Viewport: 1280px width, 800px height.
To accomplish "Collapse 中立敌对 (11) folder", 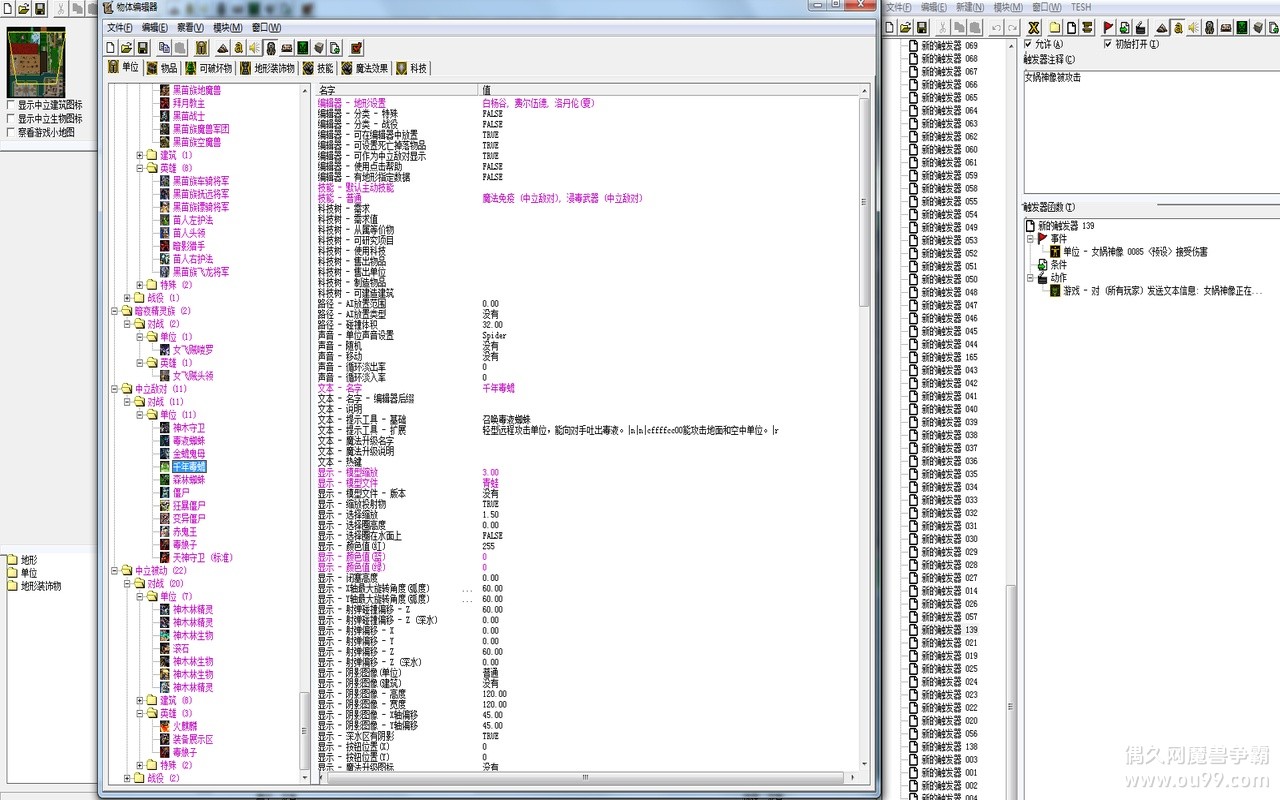I will [114, 389].
